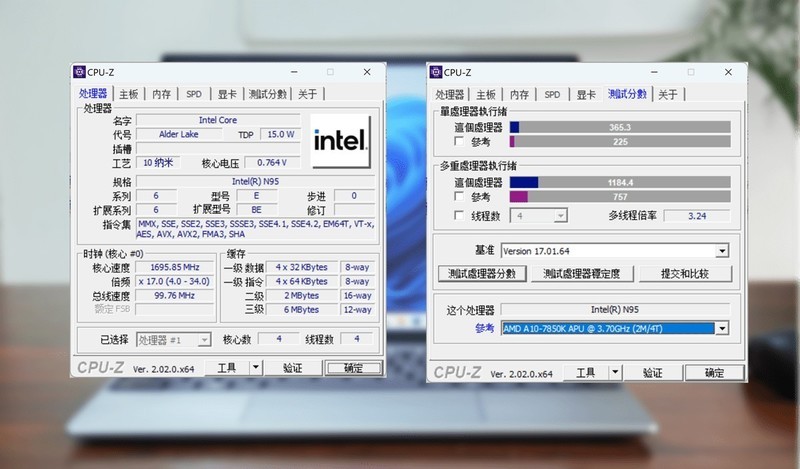The image size is (800, 469).
Task: Open the 显卡 tab in the left window
Action: click(227, 94)
